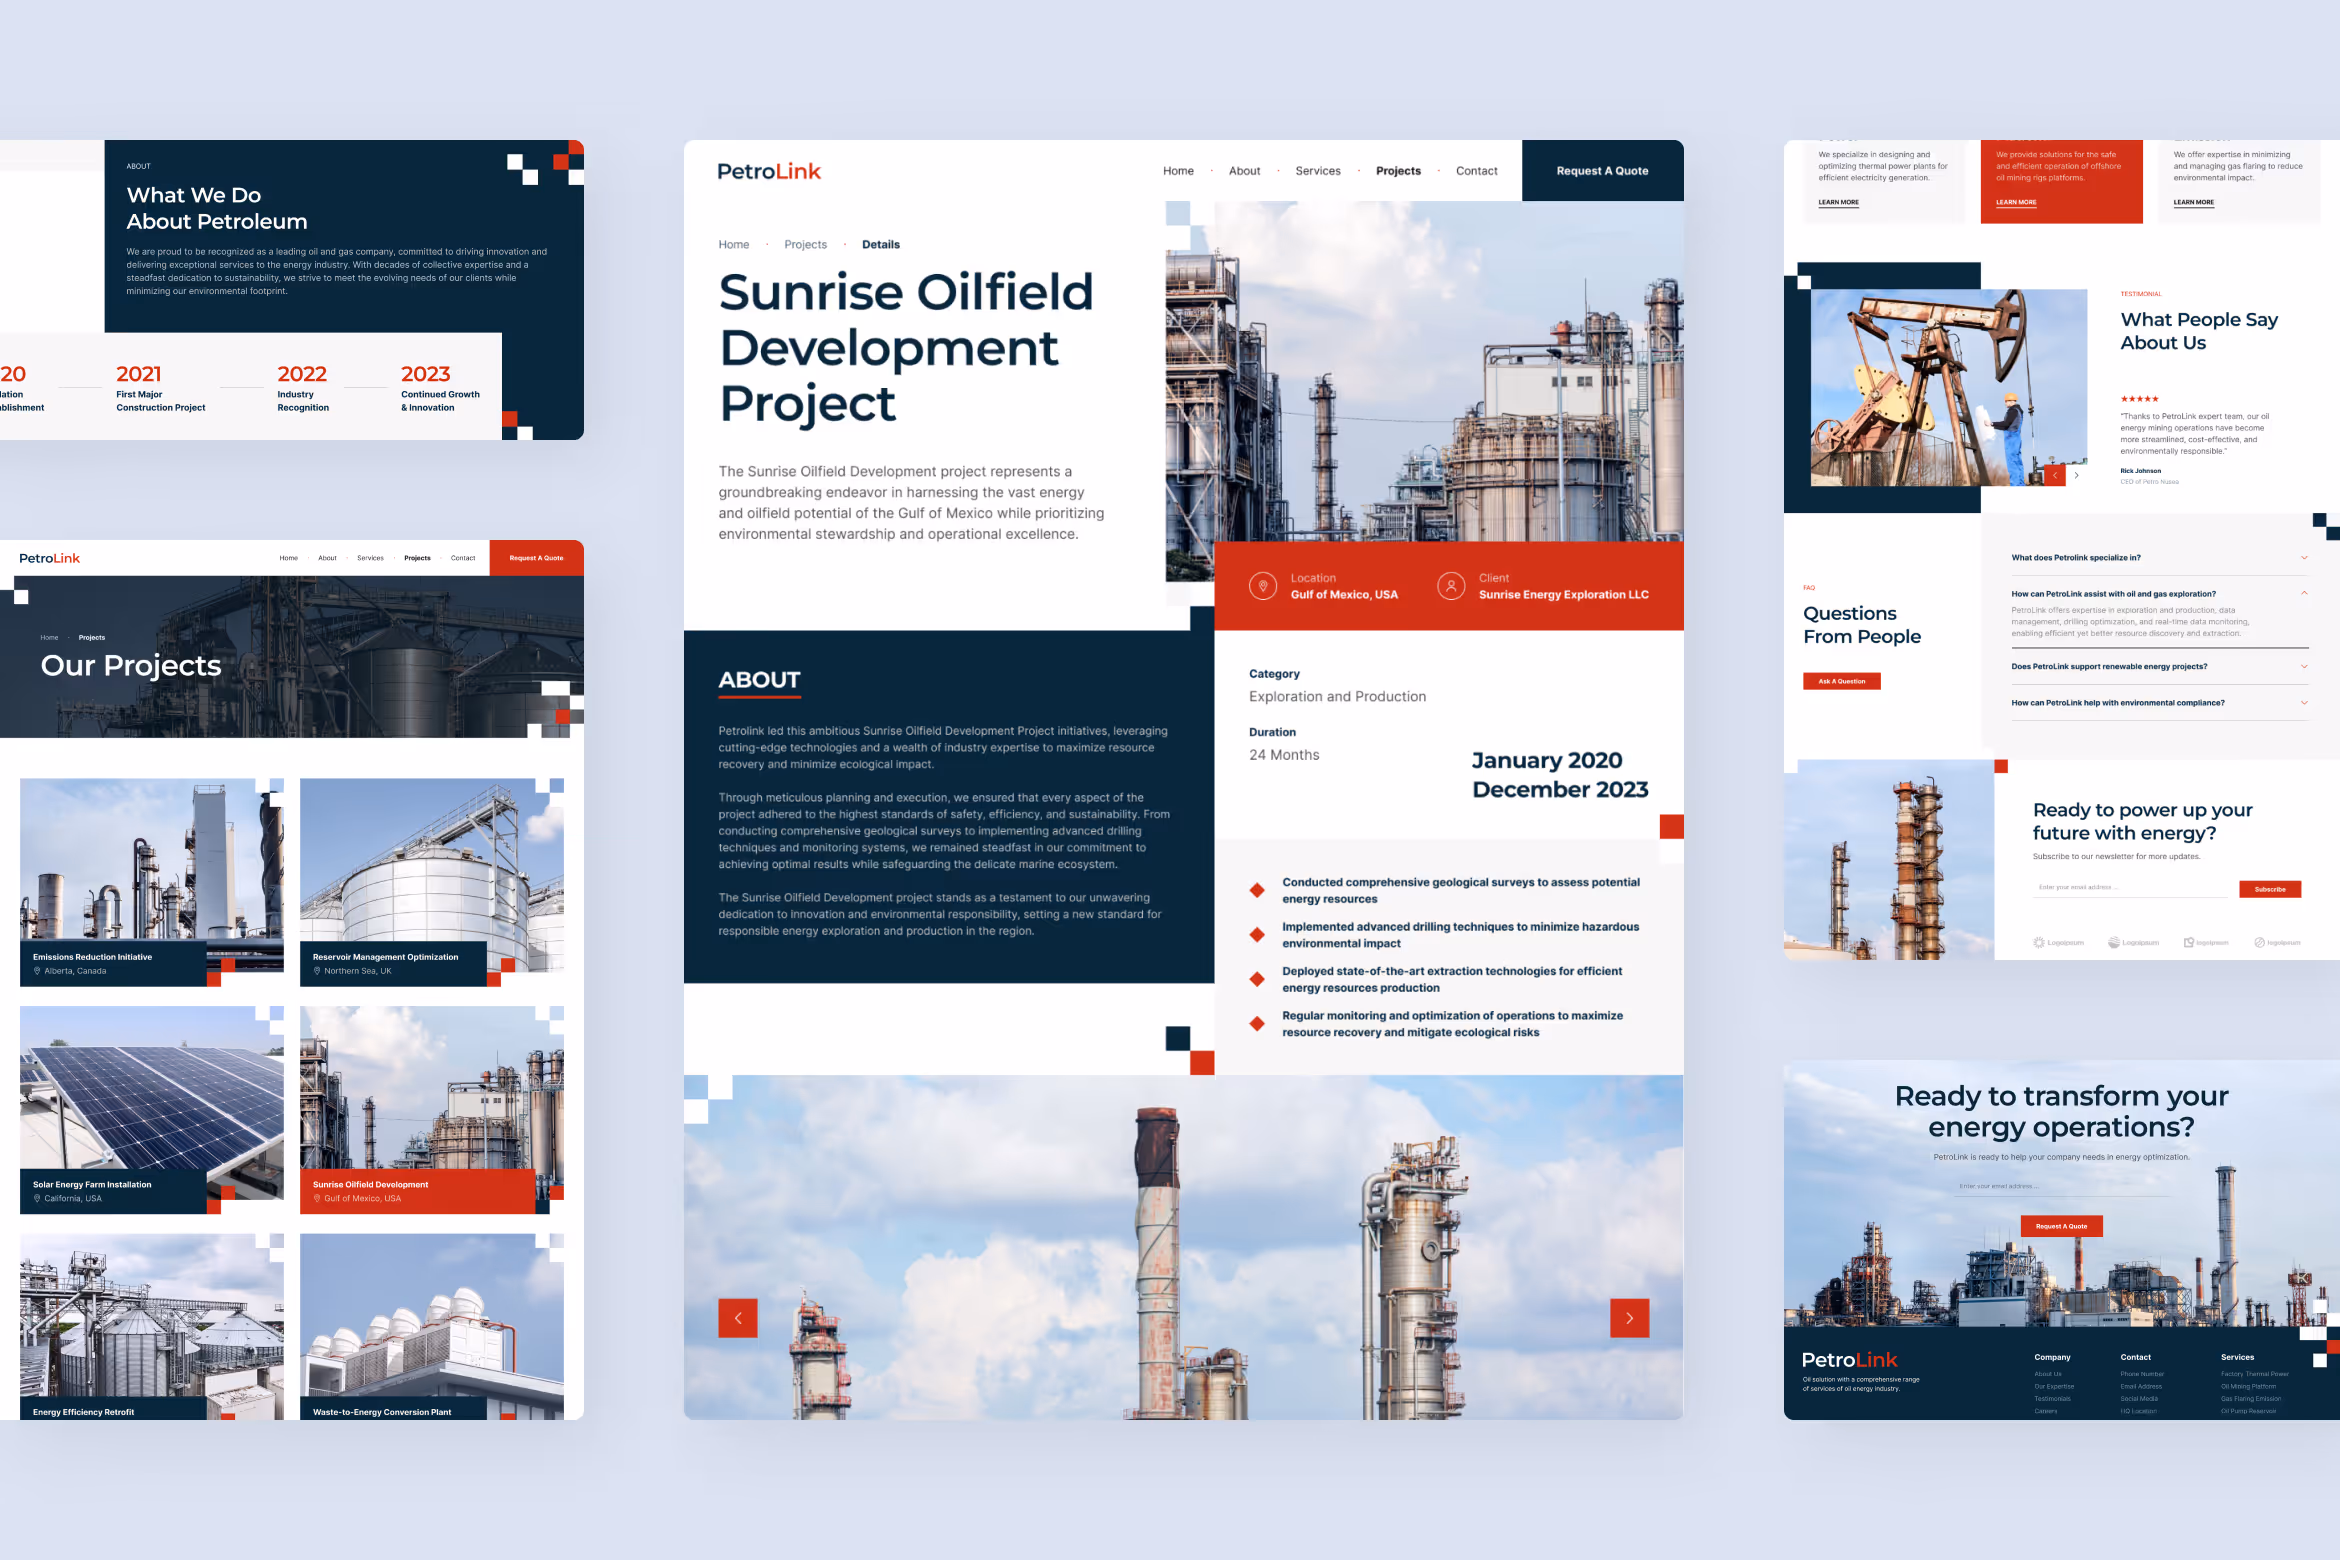Go to next testimonial arrow

[x=2077, y=475]
